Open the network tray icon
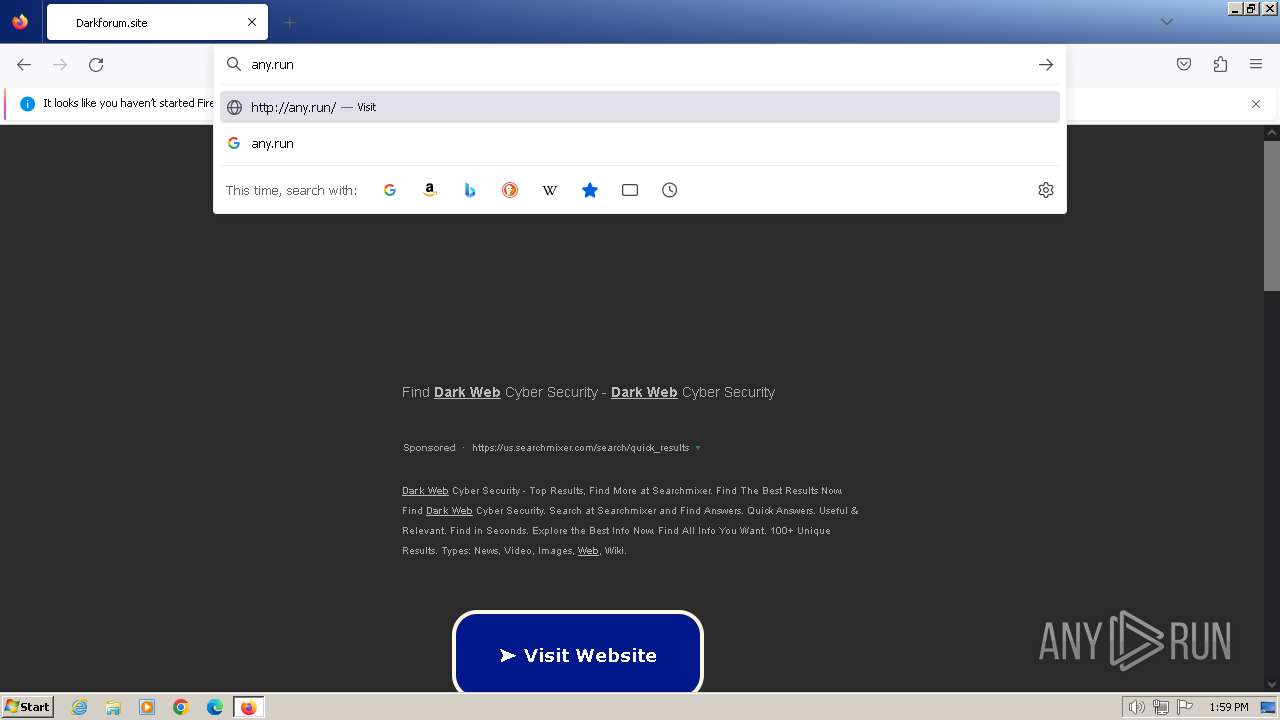Image resolution: width=1280 pixels, height=720 pixels. (1161, 707)
